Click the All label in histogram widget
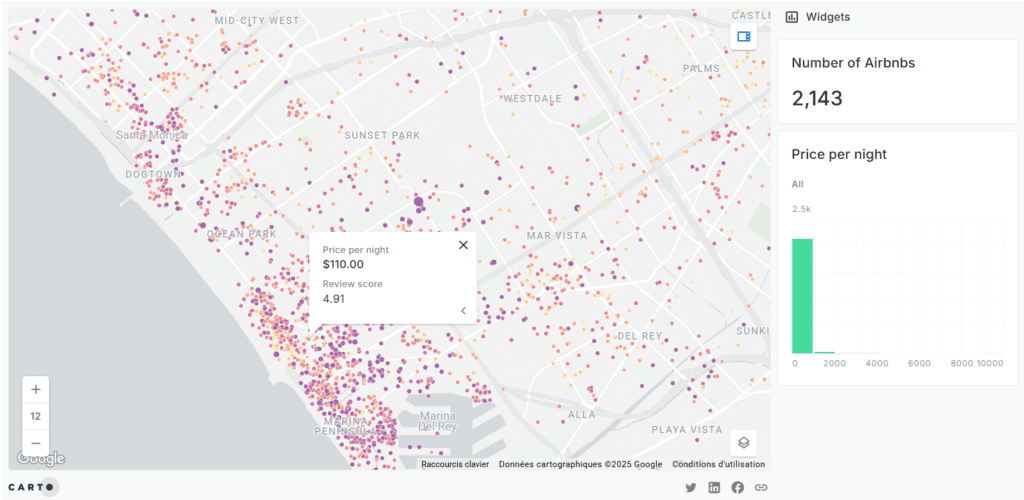This screenshot has width=1024, height=500. coord(797,184)
